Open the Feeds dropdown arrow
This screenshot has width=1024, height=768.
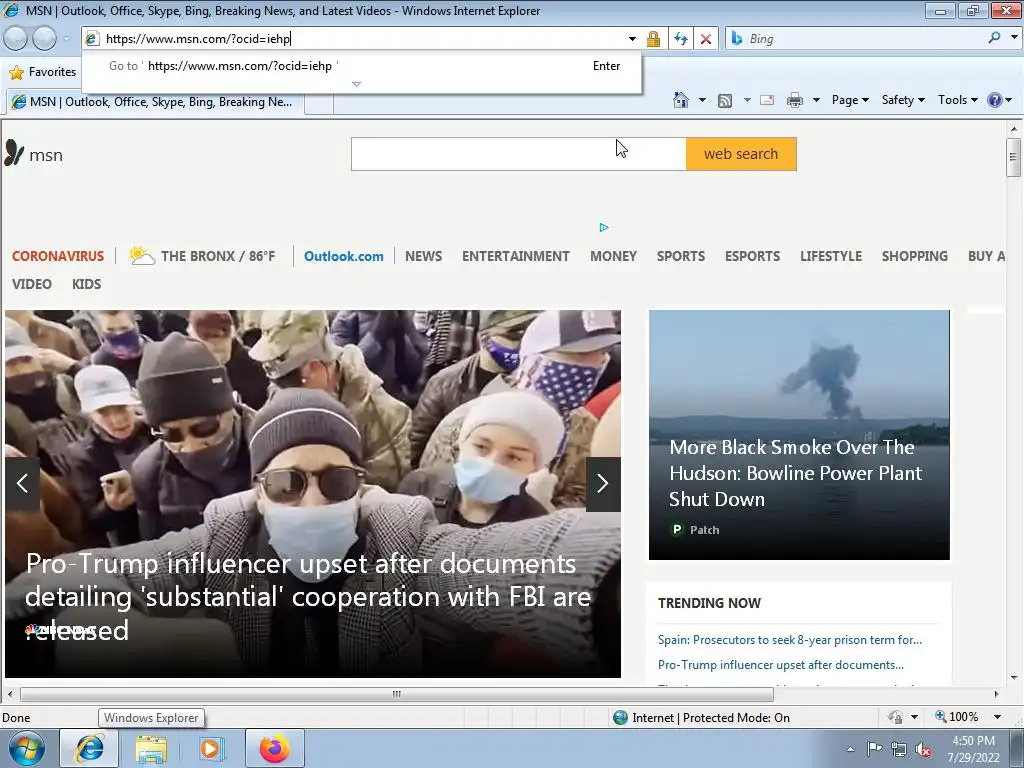(747, 100)
